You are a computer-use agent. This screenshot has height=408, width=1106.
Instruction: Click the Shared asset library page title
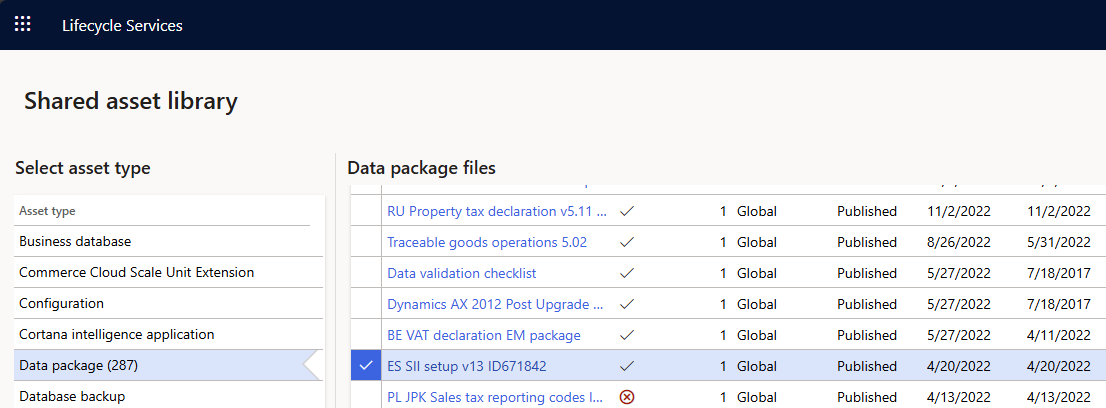click(130, 101)
